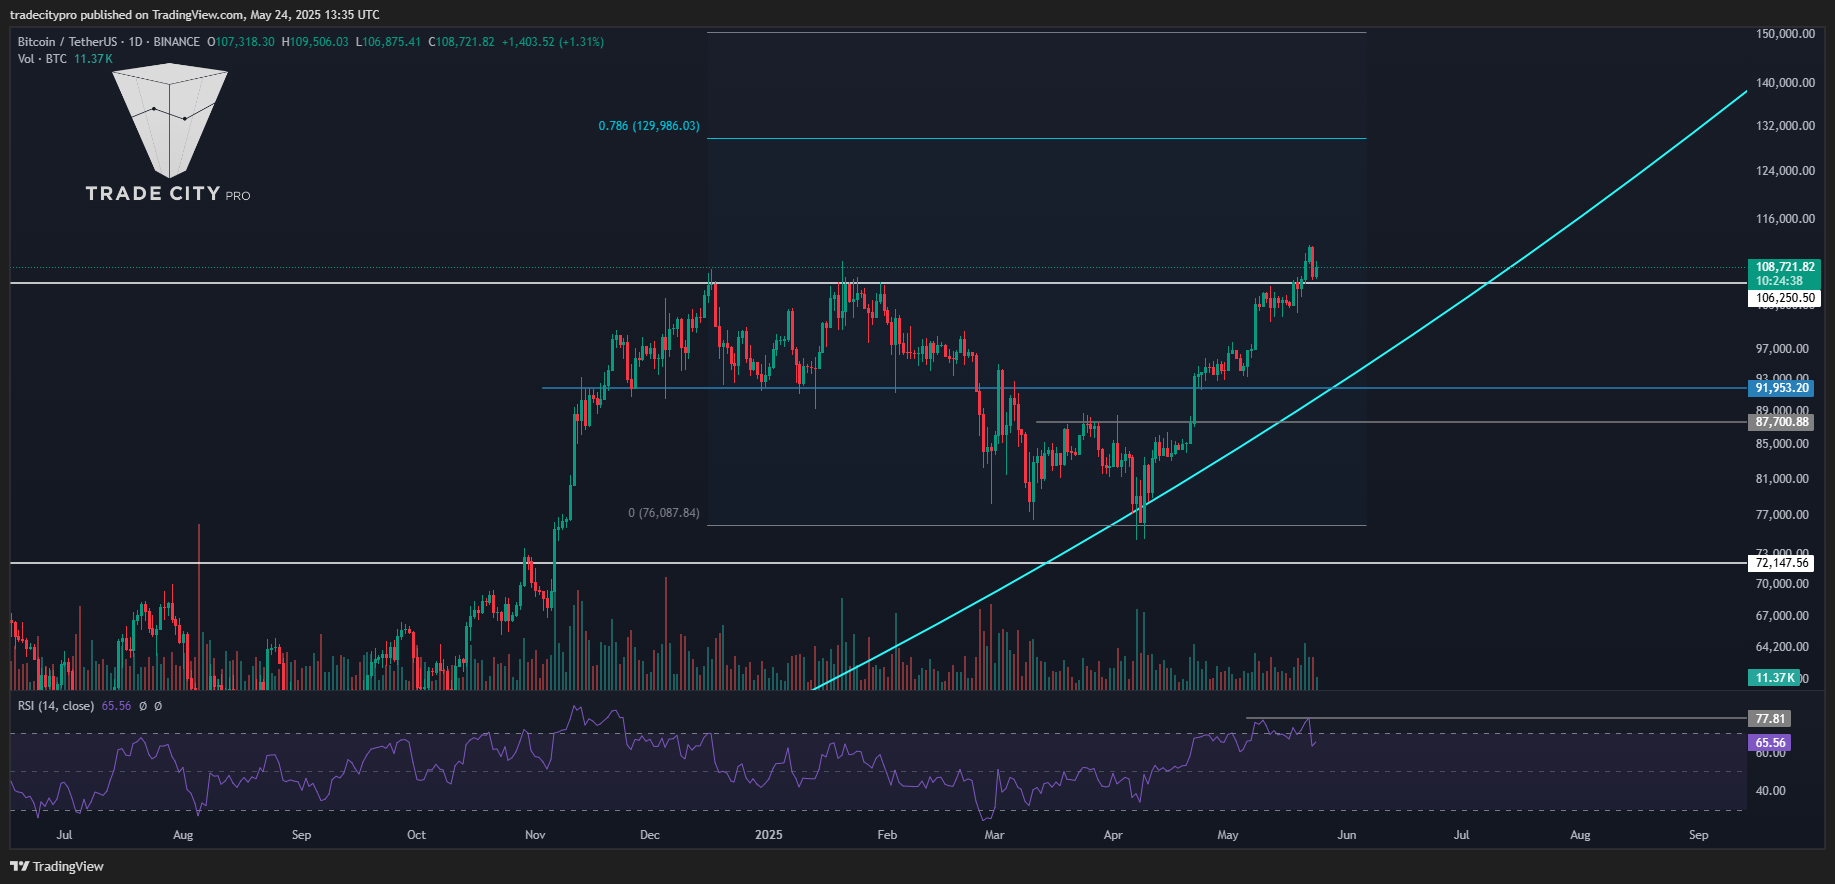This screenshot has height=884, width=1835.
Task: Click the Dec label on the time axis
Action: [650, 835]
